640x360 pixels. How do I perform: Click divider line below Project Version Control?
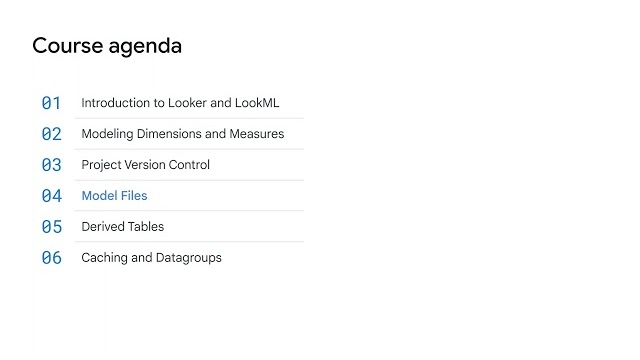pos(189,180)
